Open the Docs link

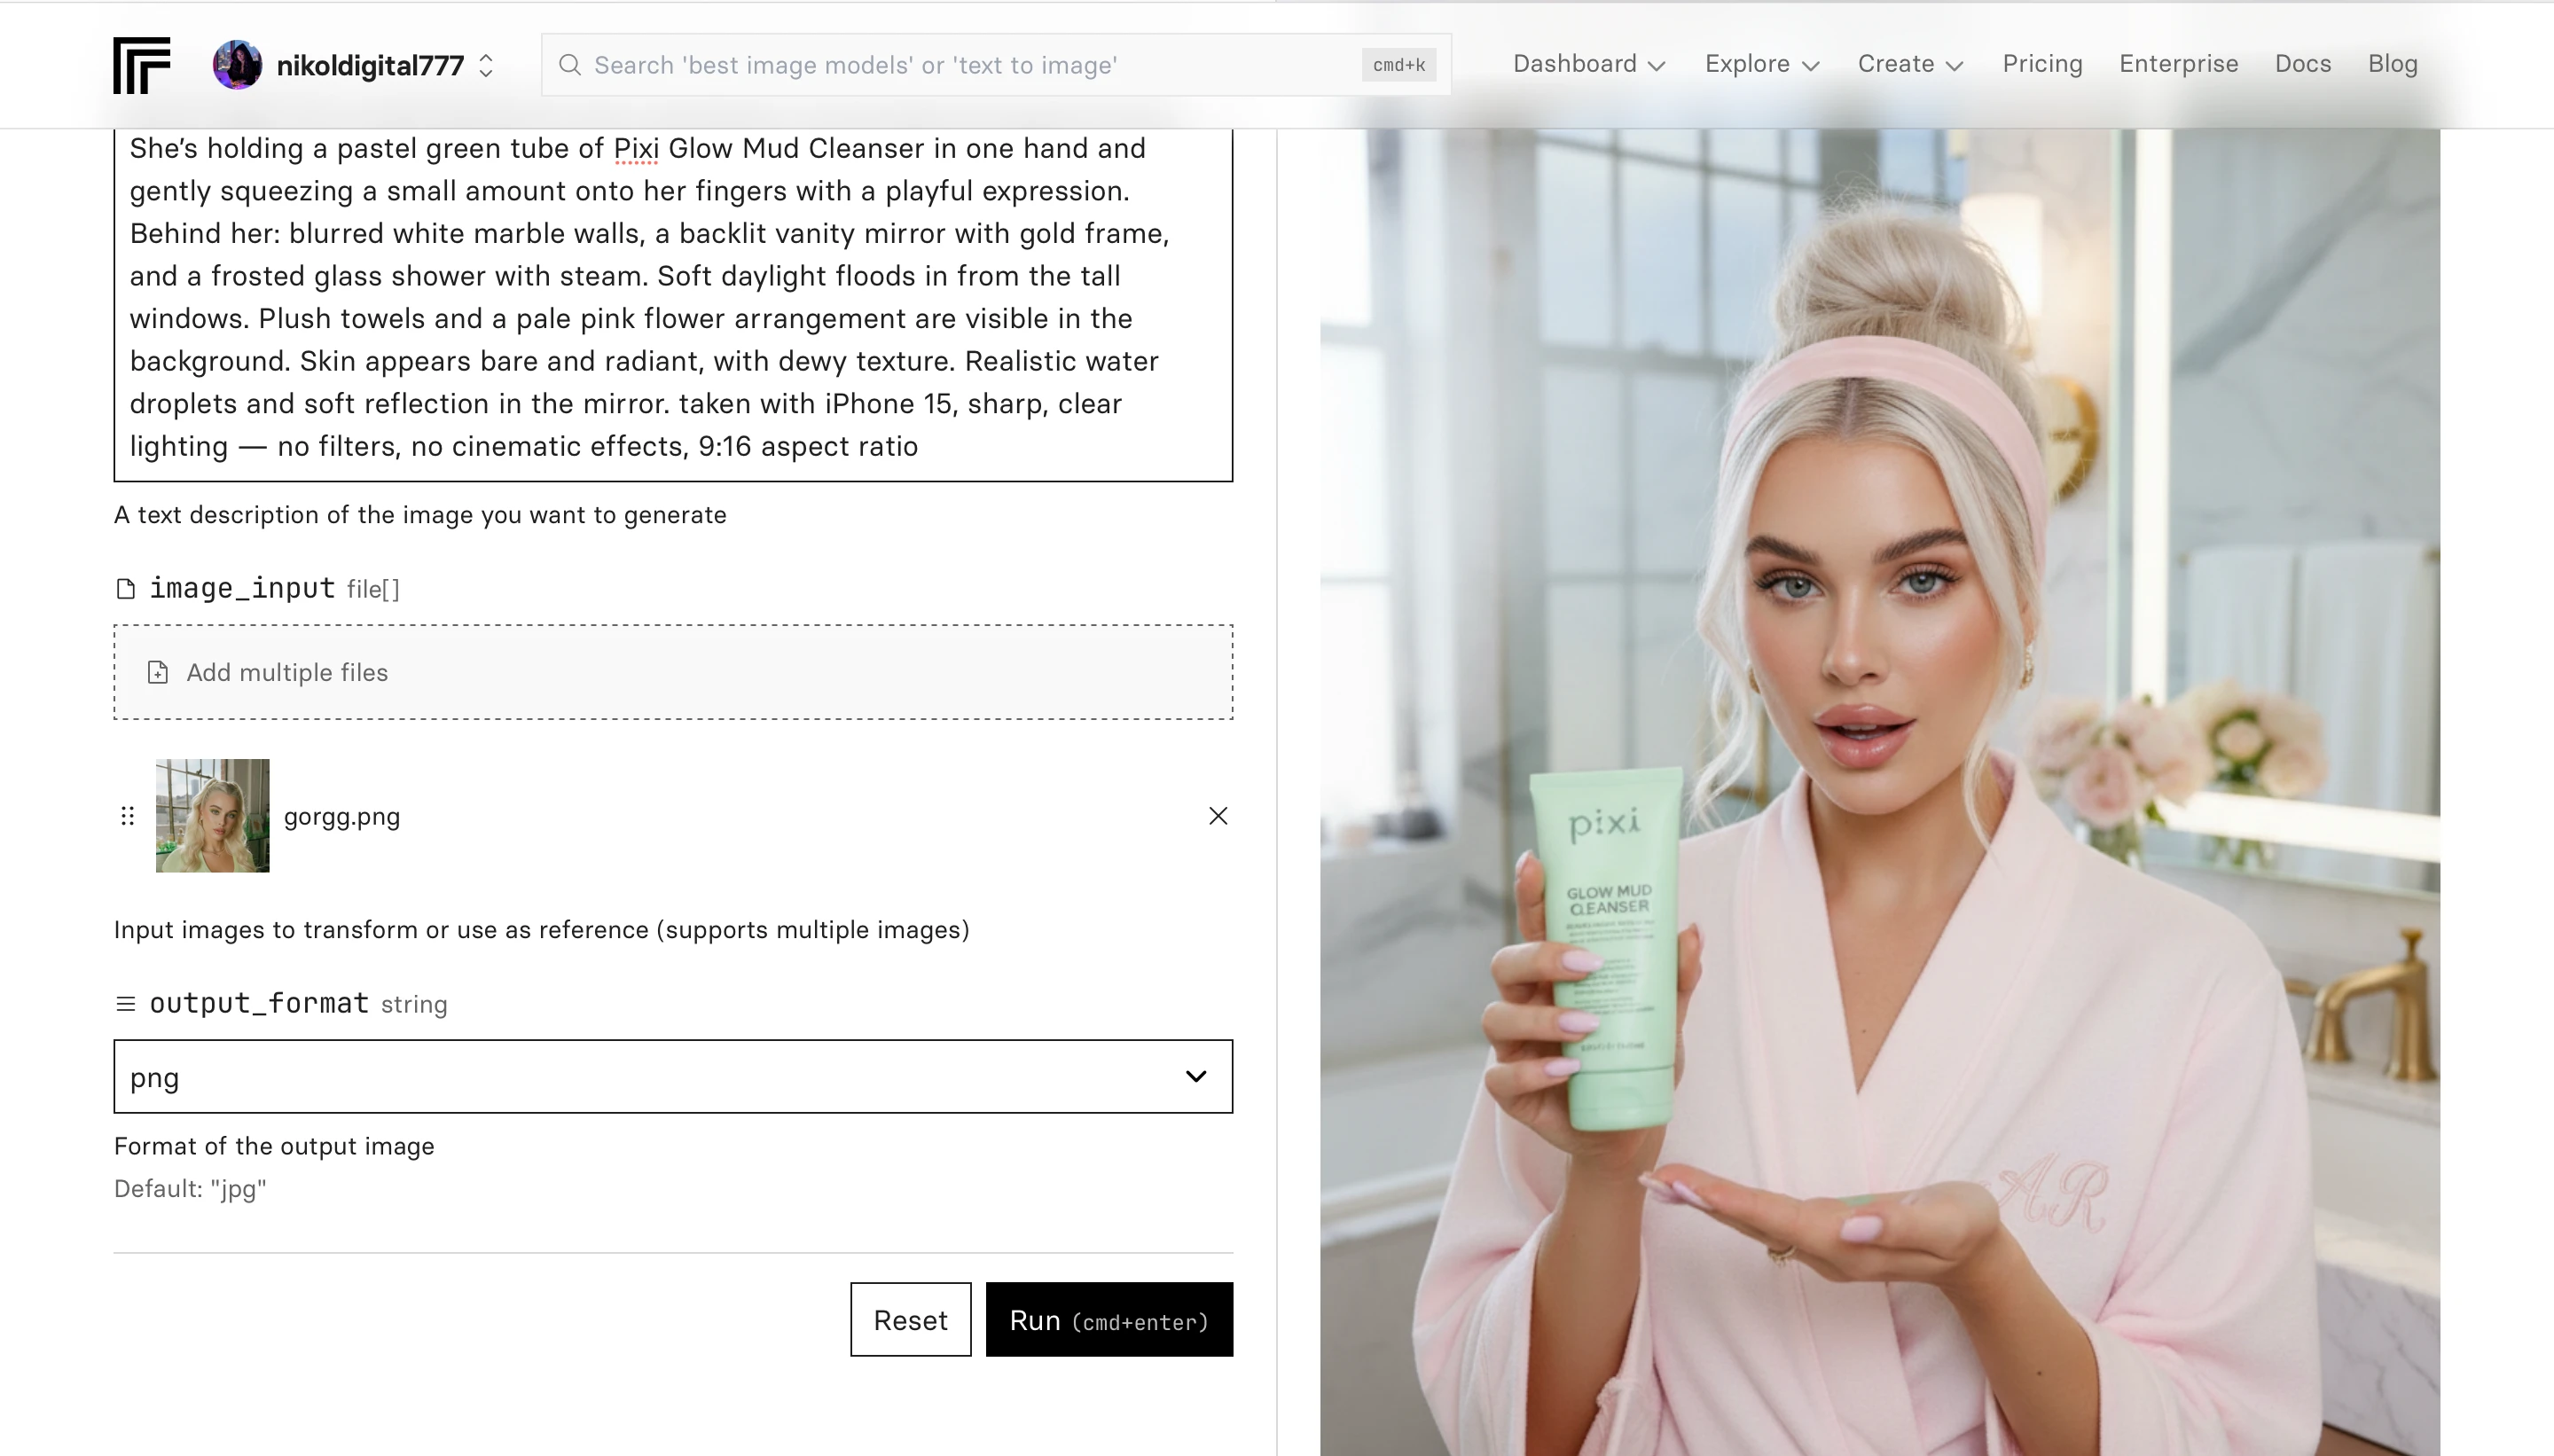(x=2303, y=64)
